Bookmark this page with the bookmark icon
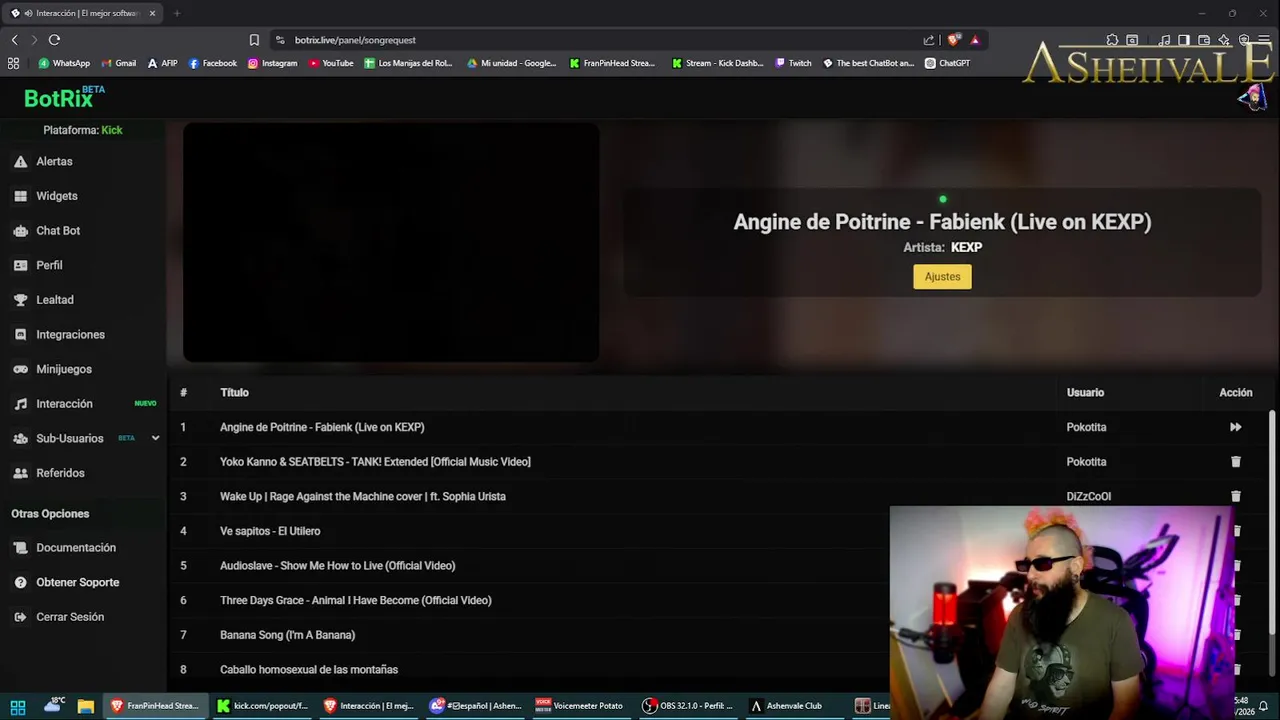Viewport: 1280px width, 720px height. pyautogui.click(x=254, y=40)
